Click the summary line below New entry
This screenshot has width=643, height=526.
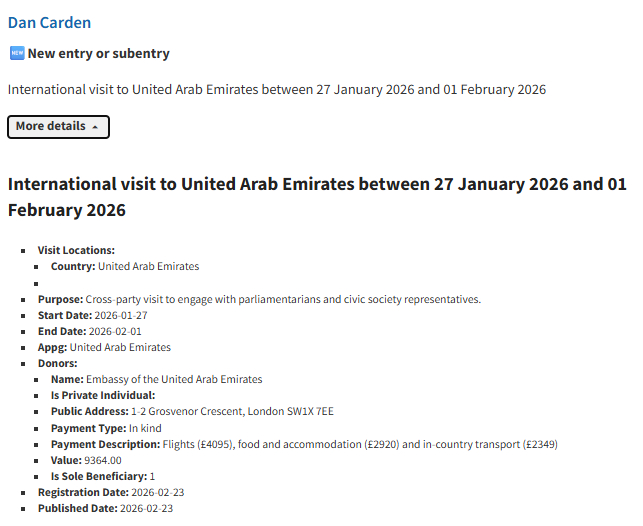[x=276, y=90]
